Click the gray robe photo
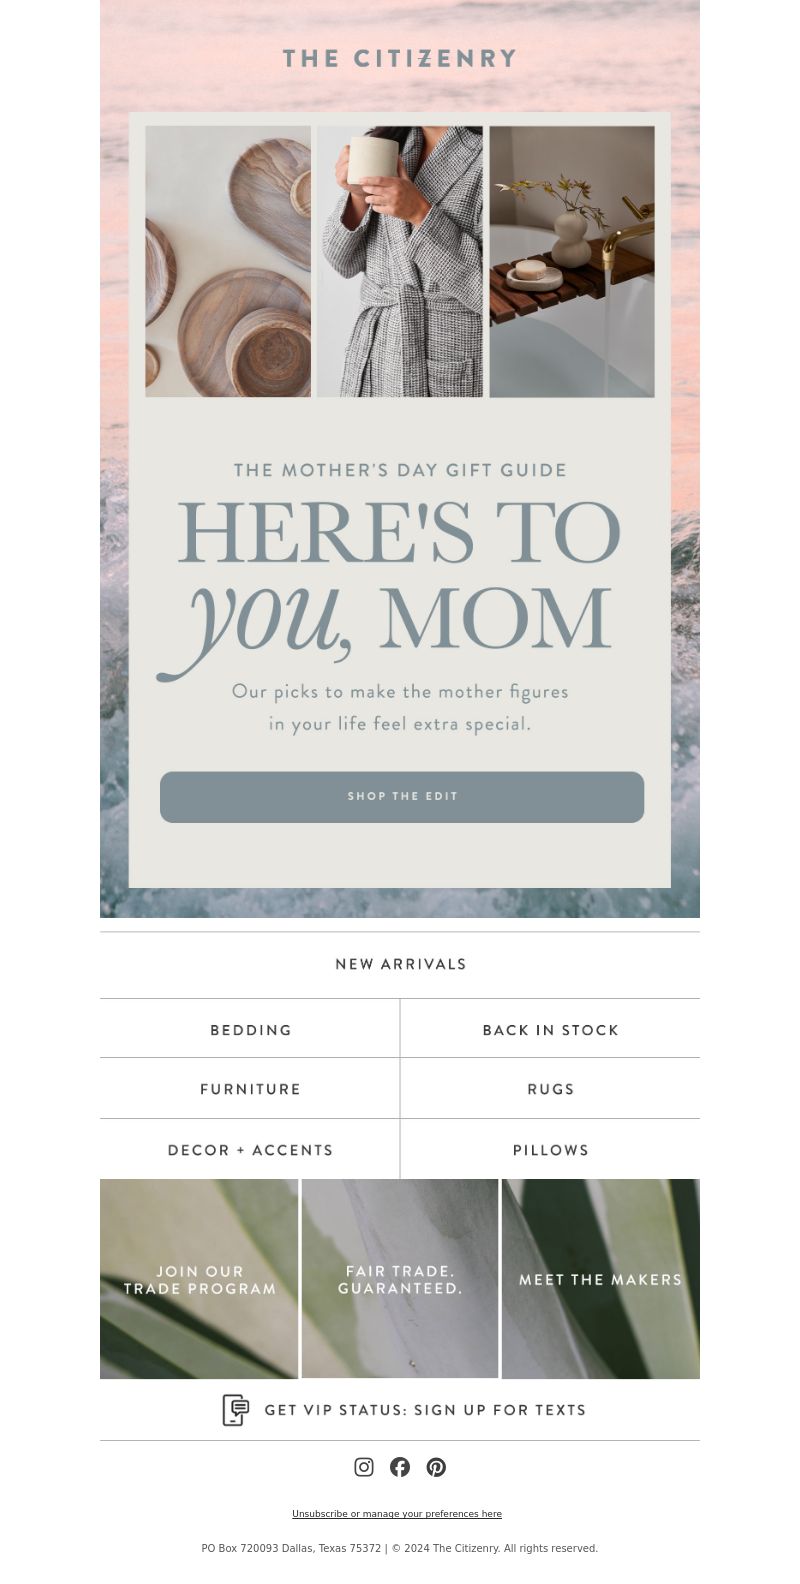This screenshot has height=1584, width=800. 400,261
